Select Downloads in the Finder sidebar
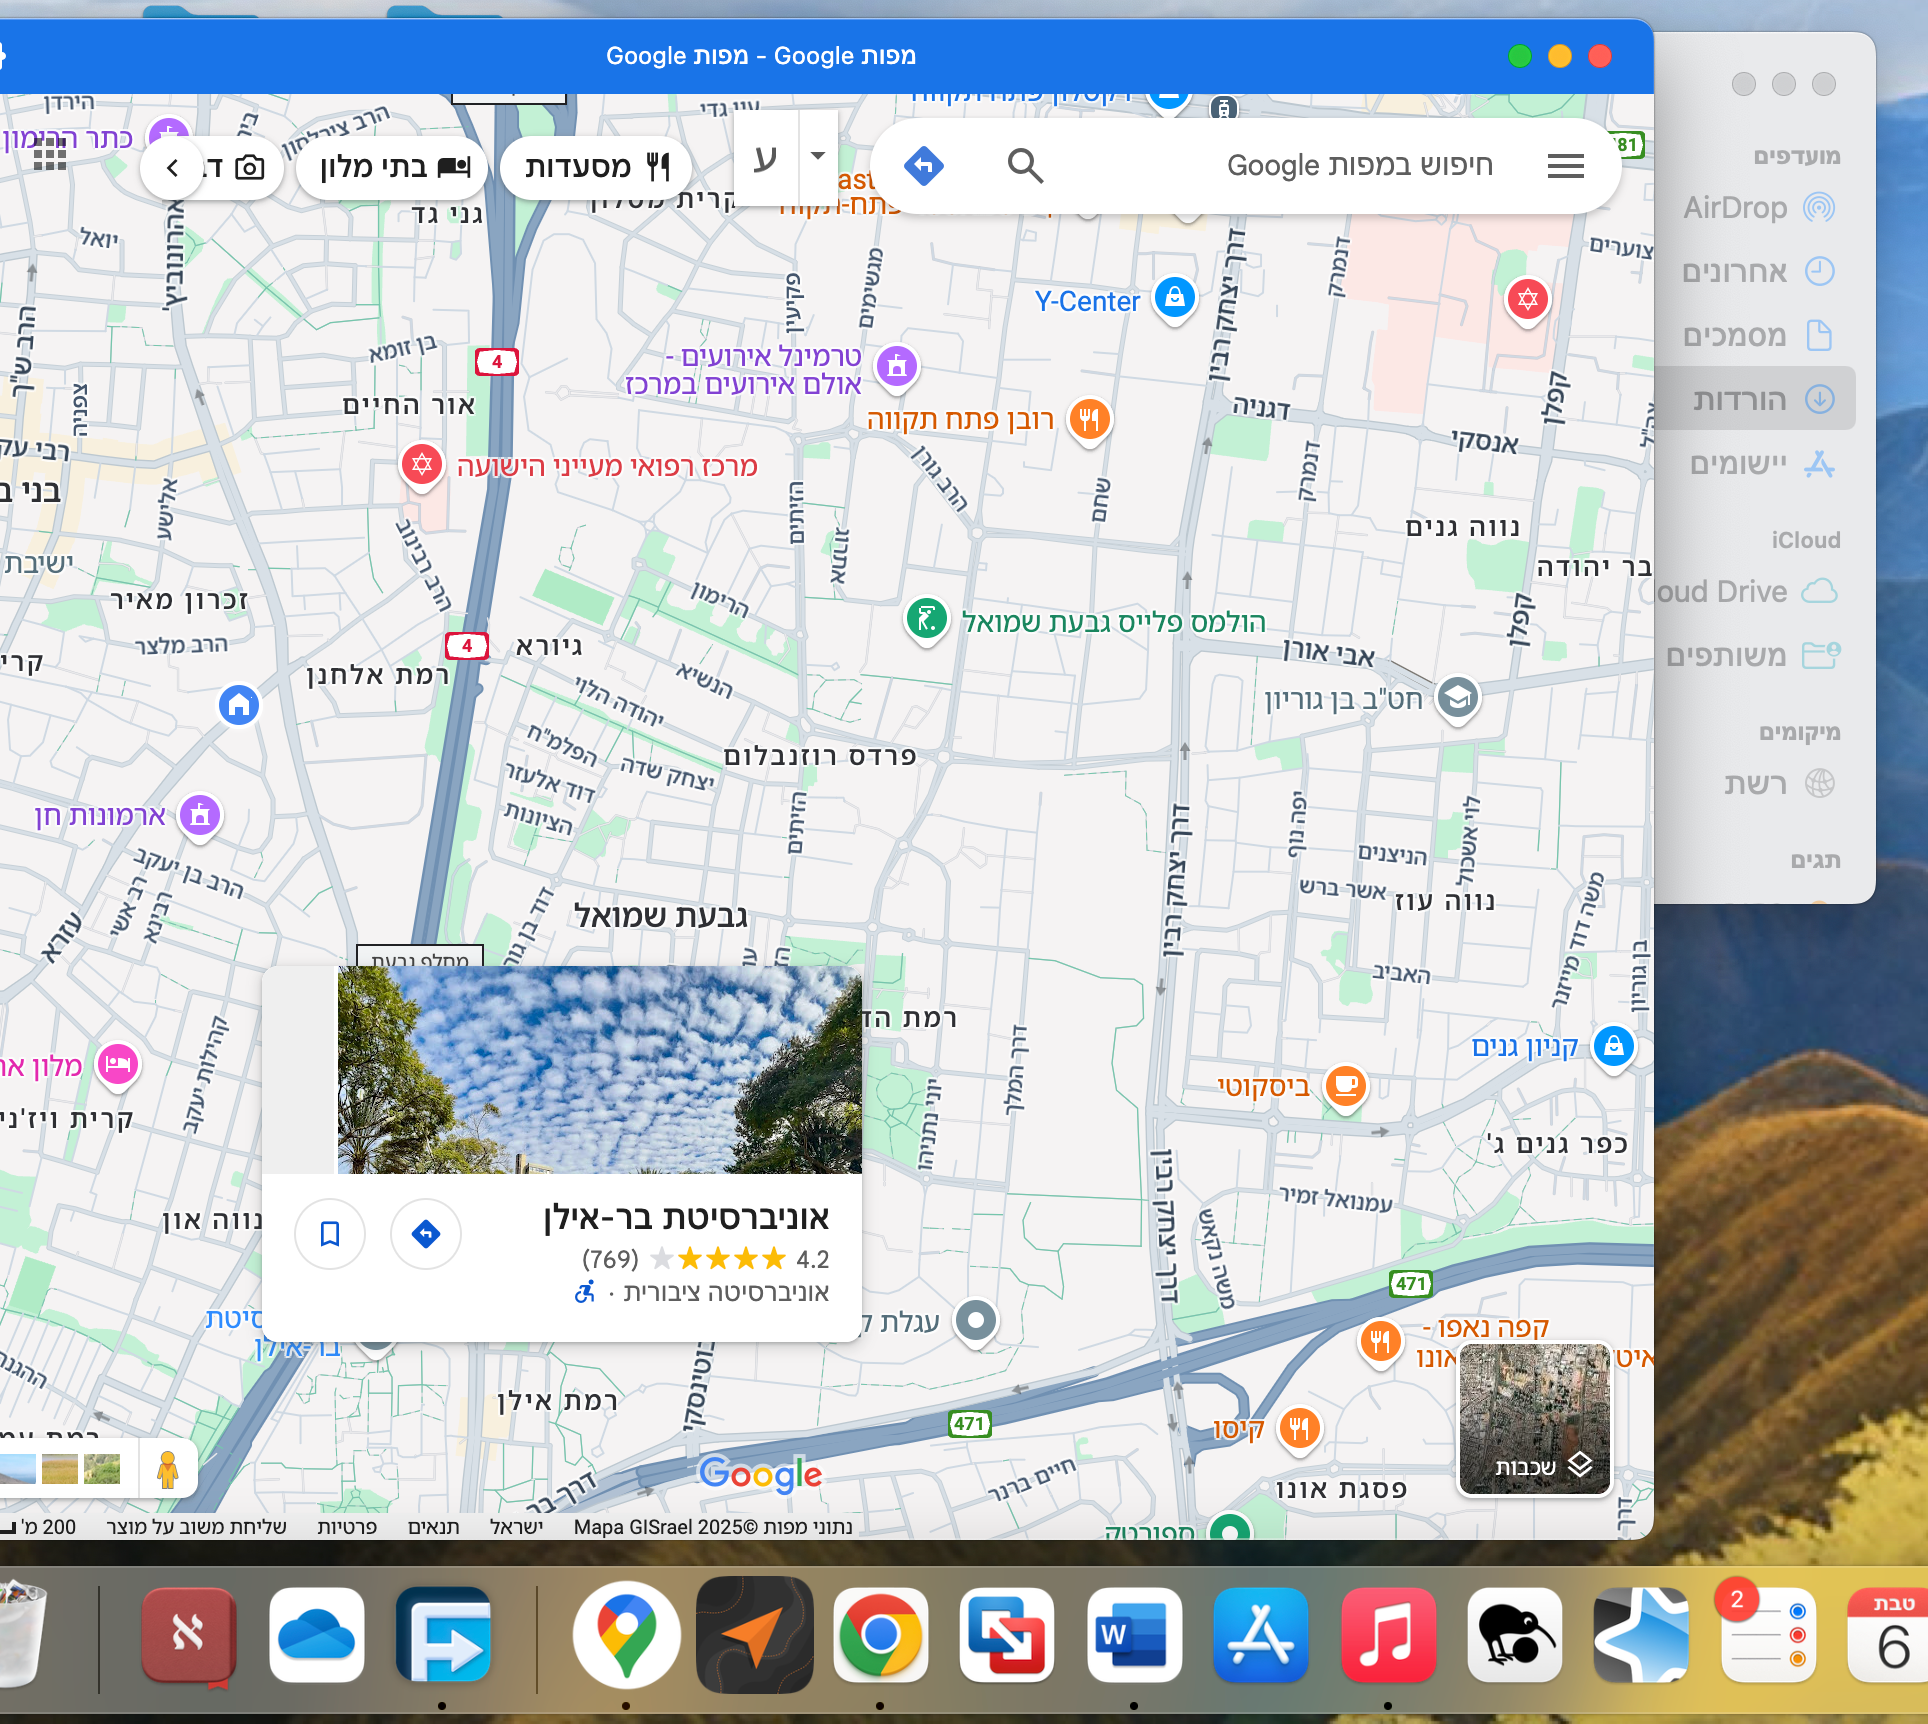 (1757, 399)
